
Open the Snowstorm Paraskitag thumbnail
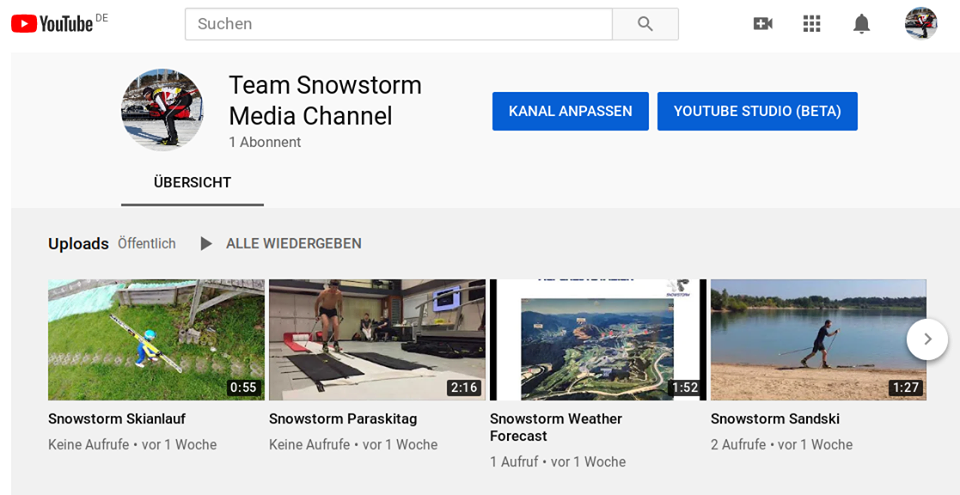[x=377, y=340]
